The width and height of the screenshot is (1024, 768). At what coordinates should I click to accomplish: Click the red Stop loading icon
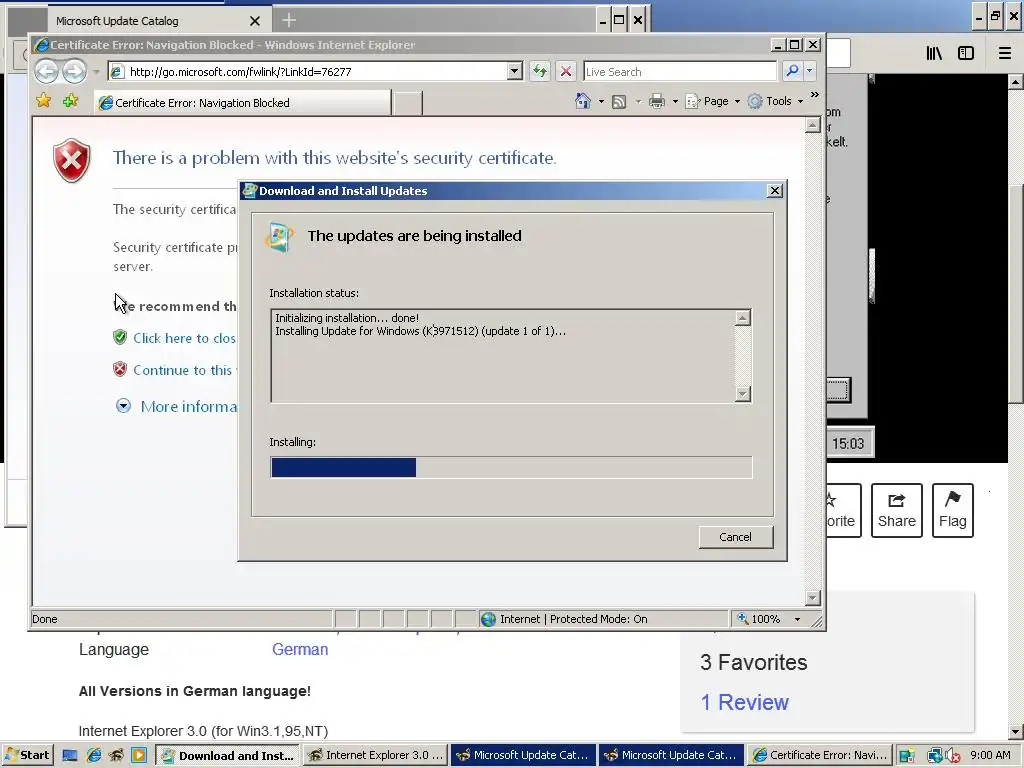pyautogui.click(x=566, y=71)
